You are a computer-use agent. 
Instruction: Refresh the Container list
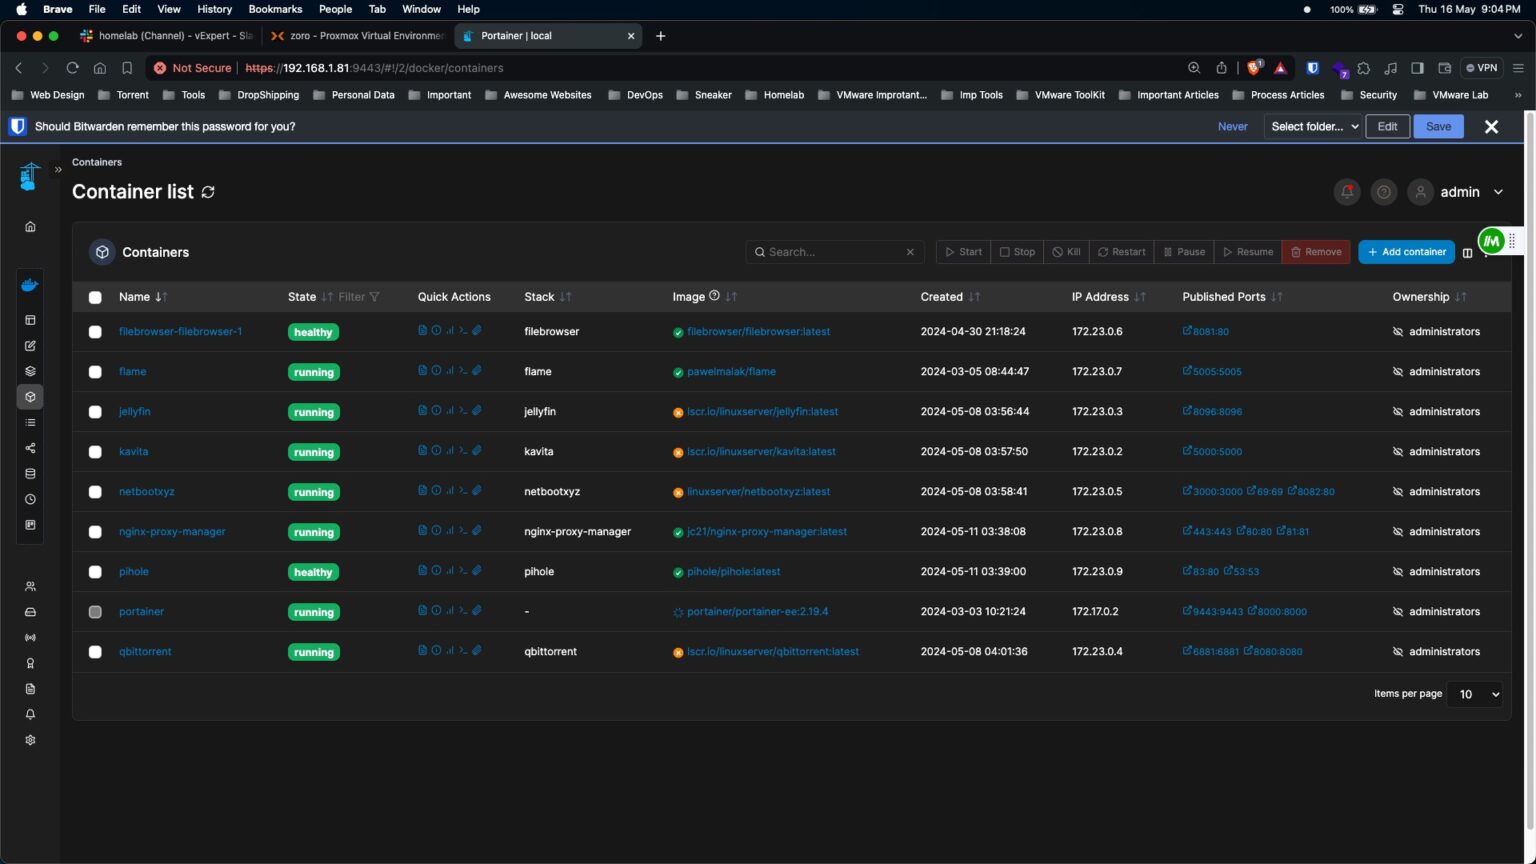coord(208,192)
